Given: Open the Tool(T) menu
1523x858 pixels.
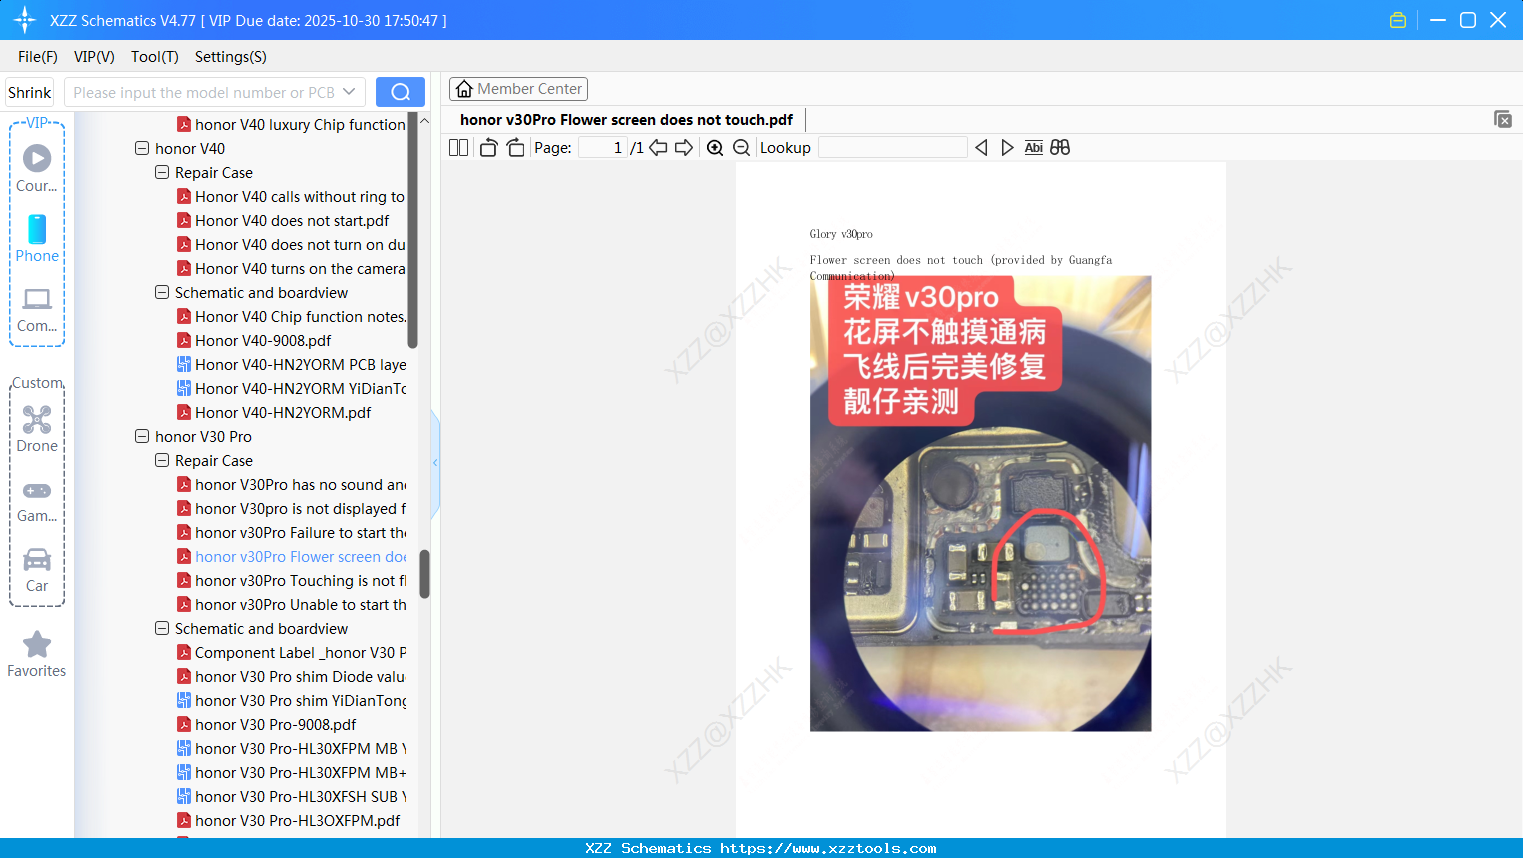Looking at the screenshot, I should 155,57.
